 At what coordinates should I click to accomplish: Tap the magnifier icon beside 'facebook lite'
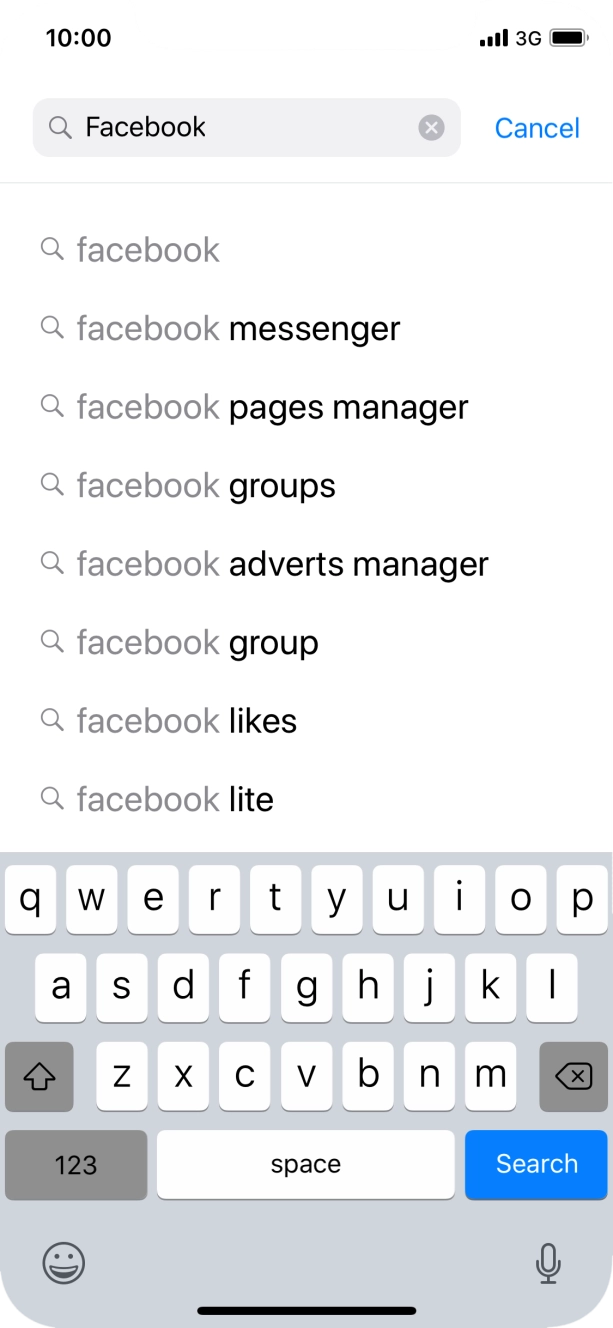pos(52,798)
